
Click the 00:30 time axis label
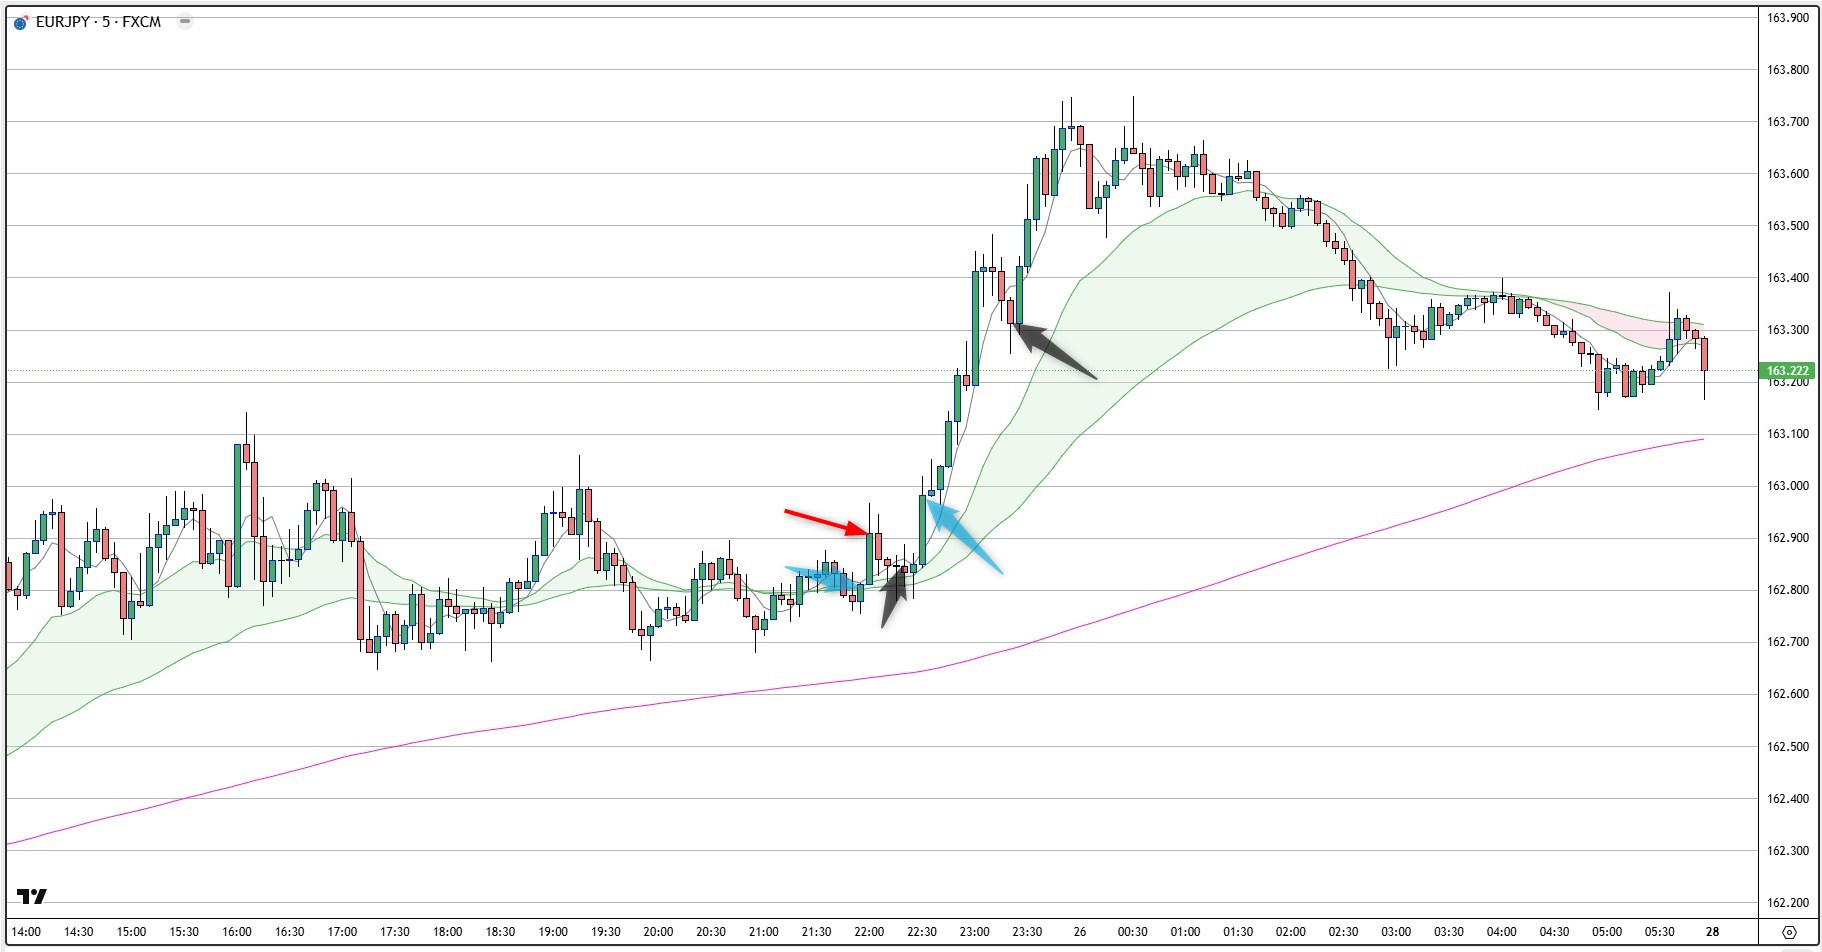pos(1133,931)
